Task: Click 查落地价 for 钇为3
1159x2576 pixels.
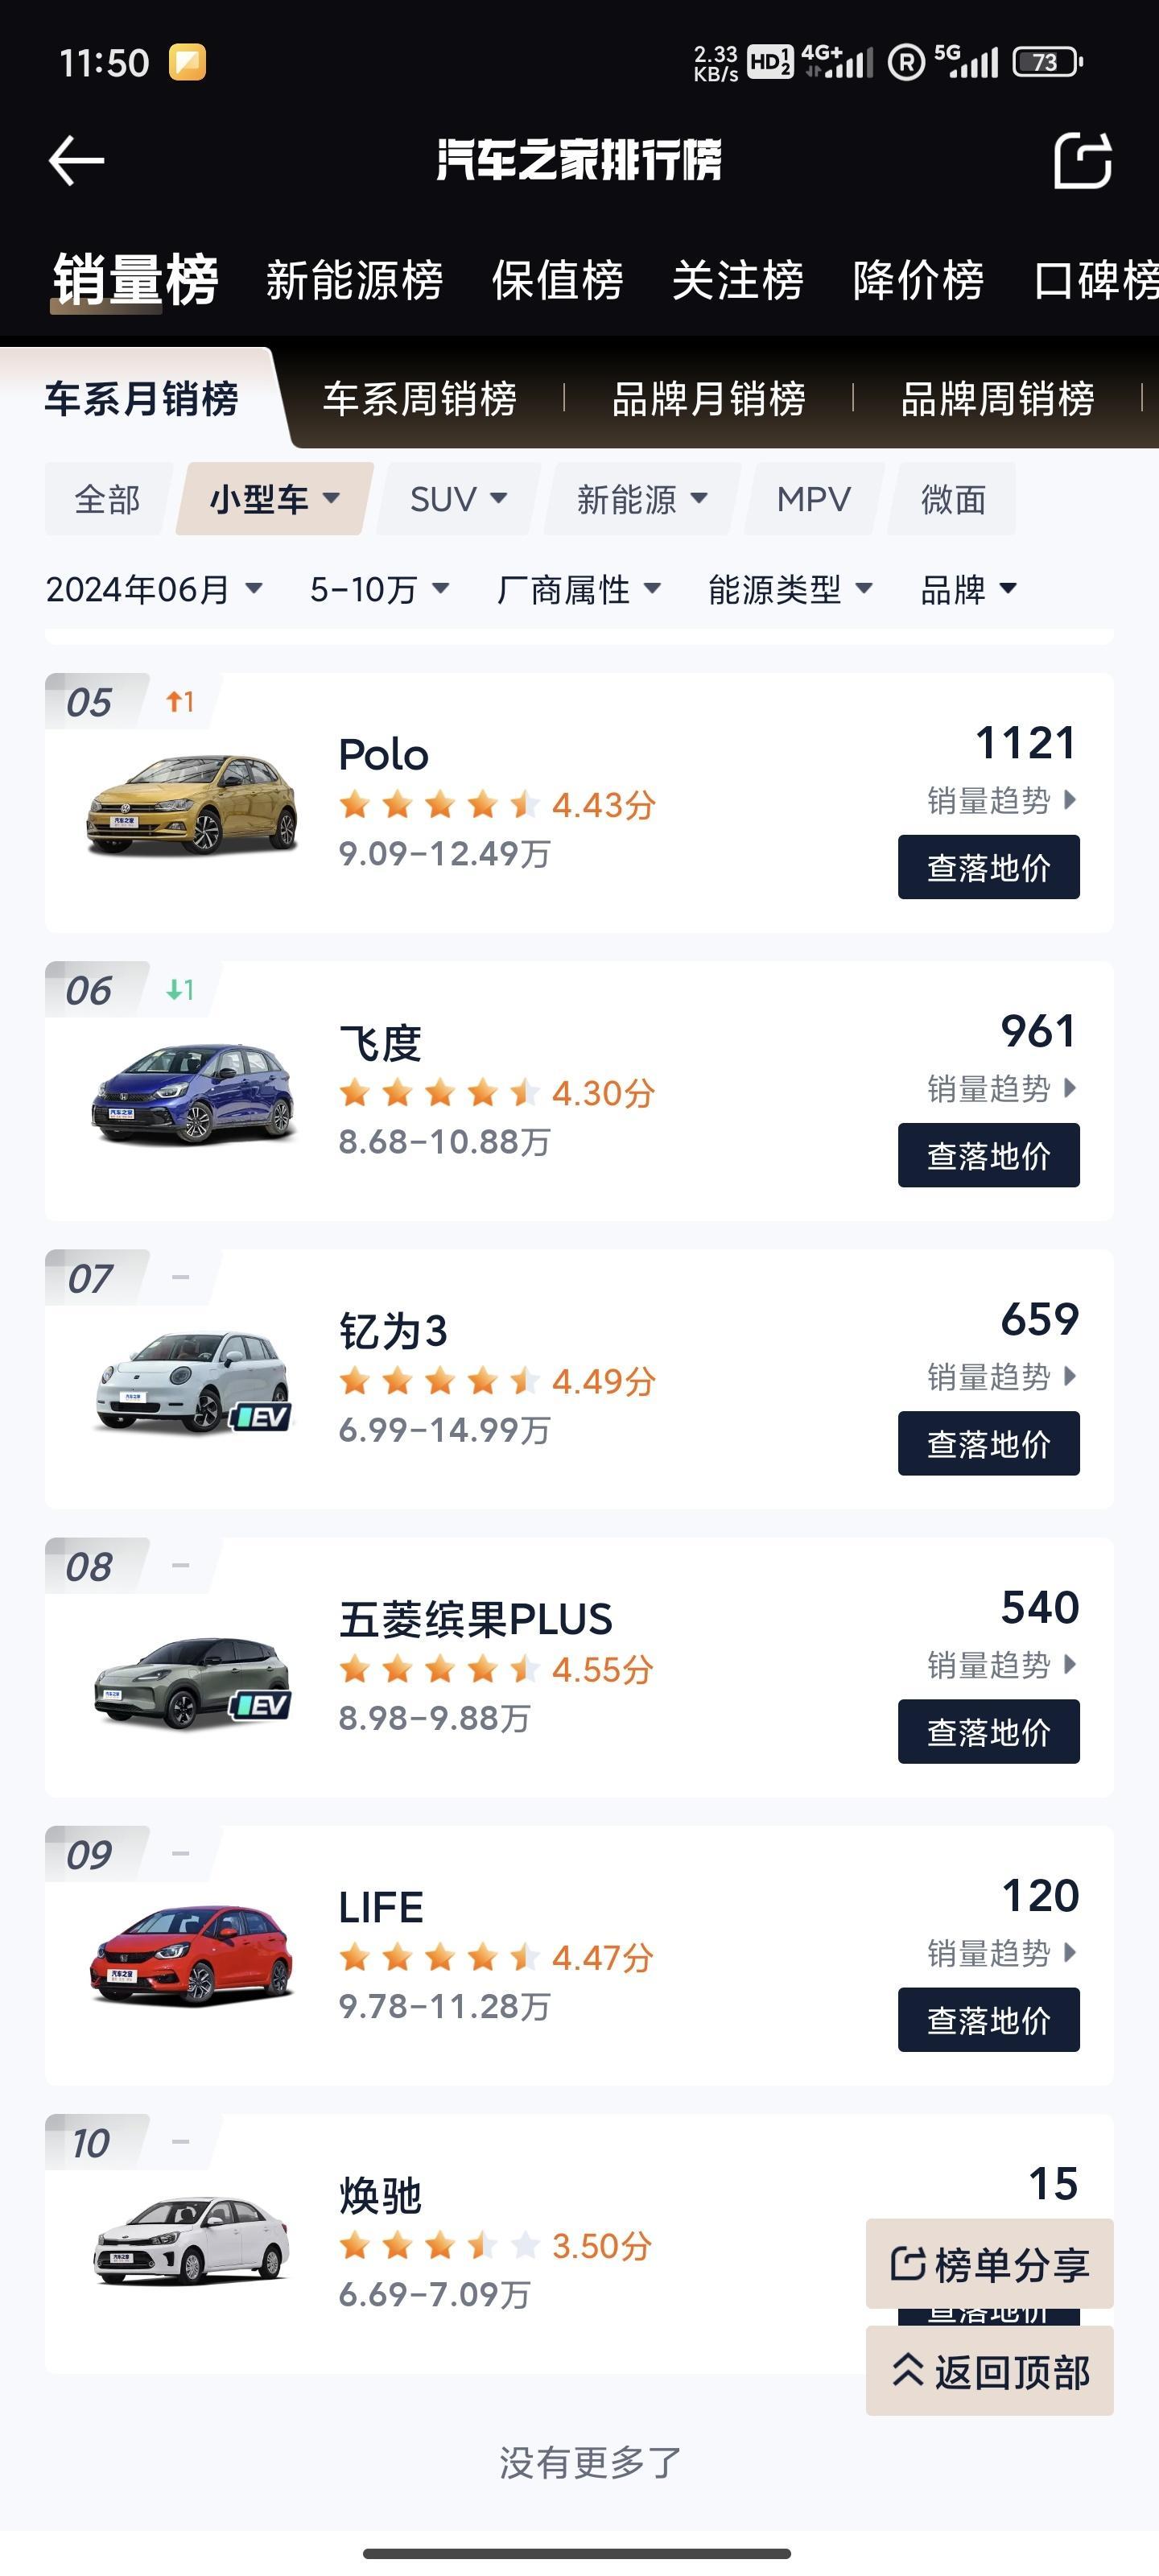Action: pyautogui.click(x=988, y=1443)
